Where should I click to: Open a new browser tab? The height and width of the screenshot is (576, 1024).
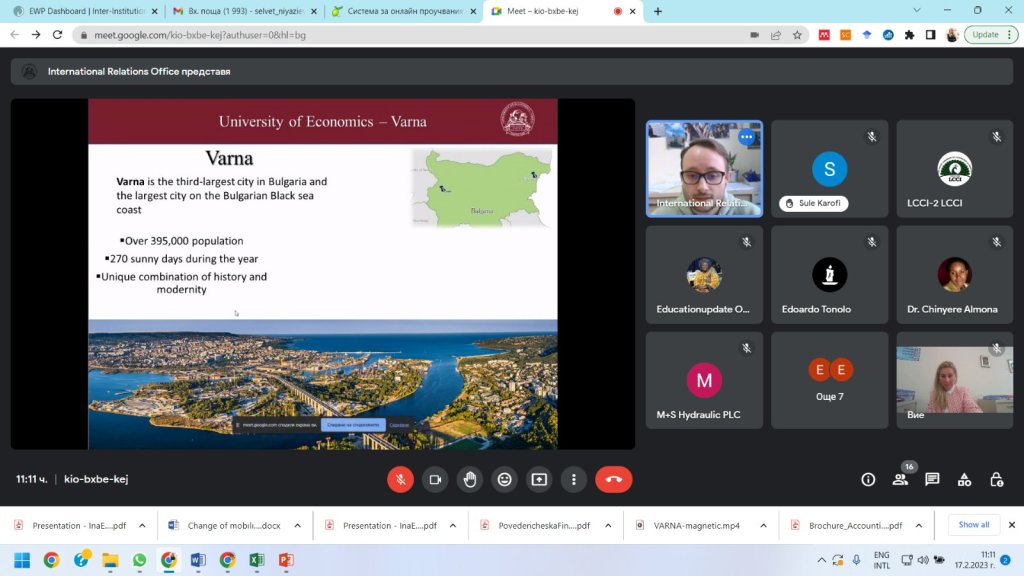click(658, 11)
